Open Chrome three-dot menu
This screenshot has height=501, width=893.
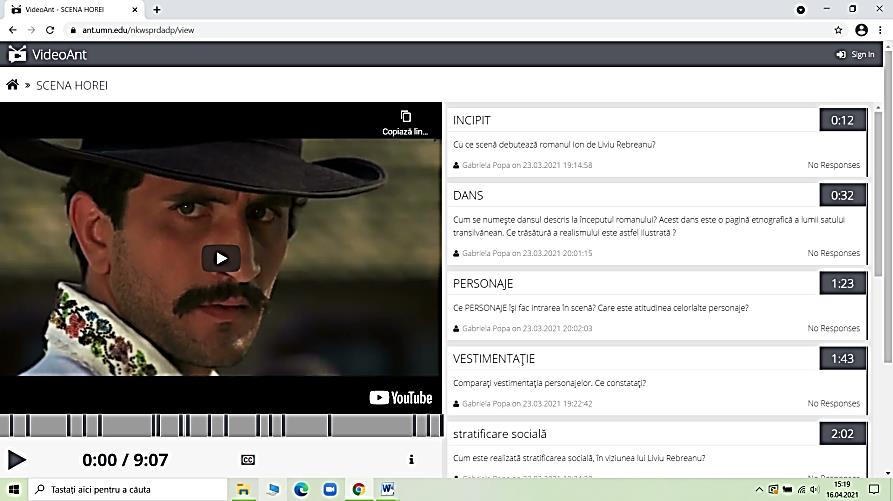pos(880,30)
